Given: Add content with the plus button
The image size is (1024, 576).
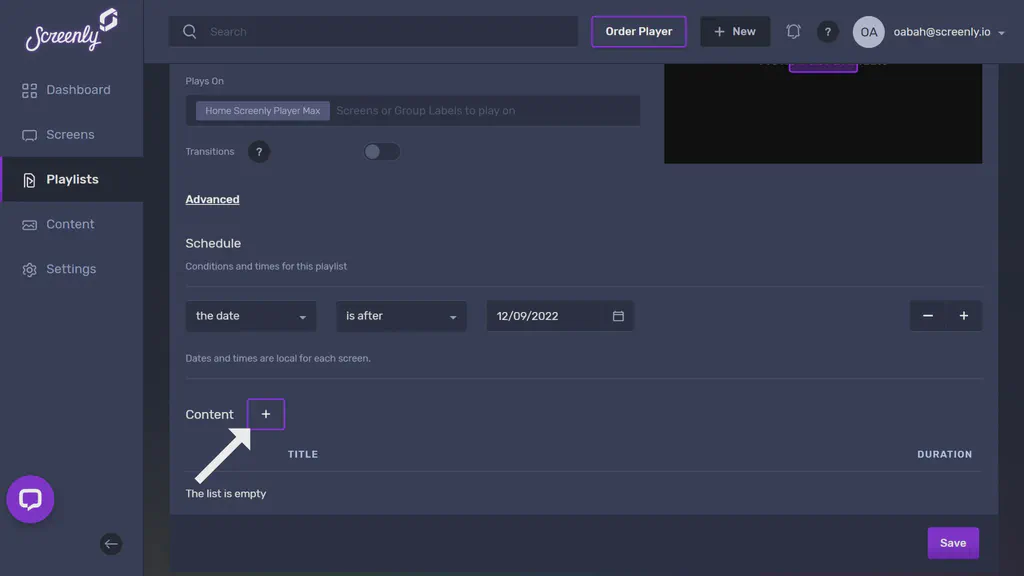Looking at the screenshot, I should tap(264, 413).
